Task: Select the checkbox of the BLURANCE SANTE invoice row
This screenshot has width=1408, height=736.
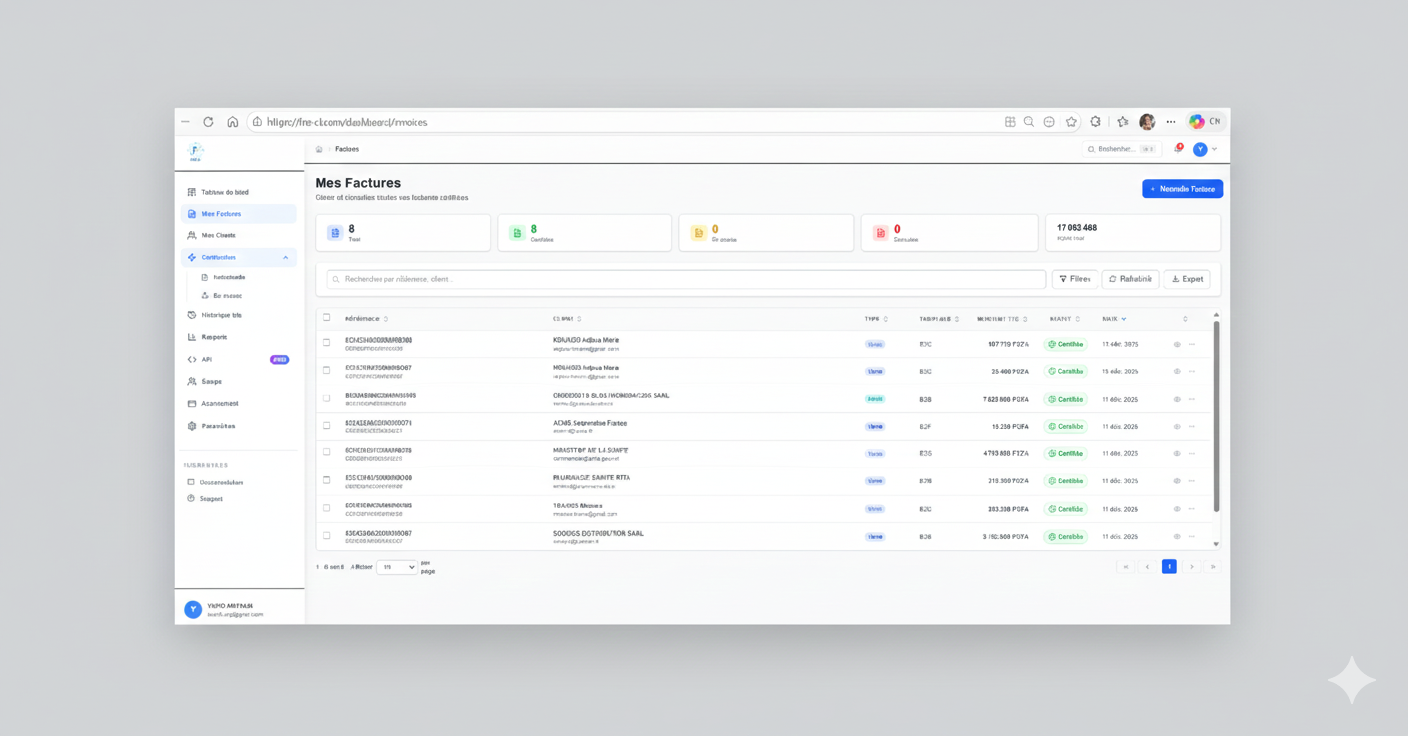Action: click(326, 480)
